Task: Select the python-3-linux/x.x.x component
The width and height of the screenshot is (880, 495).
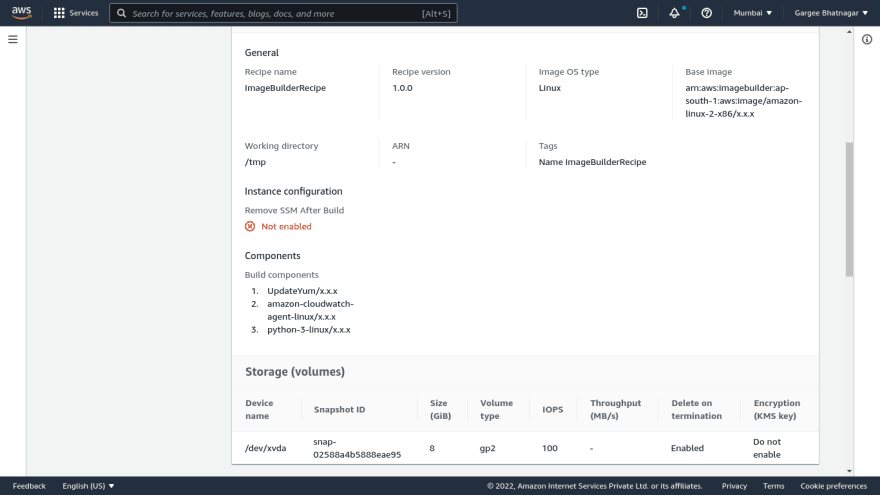Action: (309, 330)
